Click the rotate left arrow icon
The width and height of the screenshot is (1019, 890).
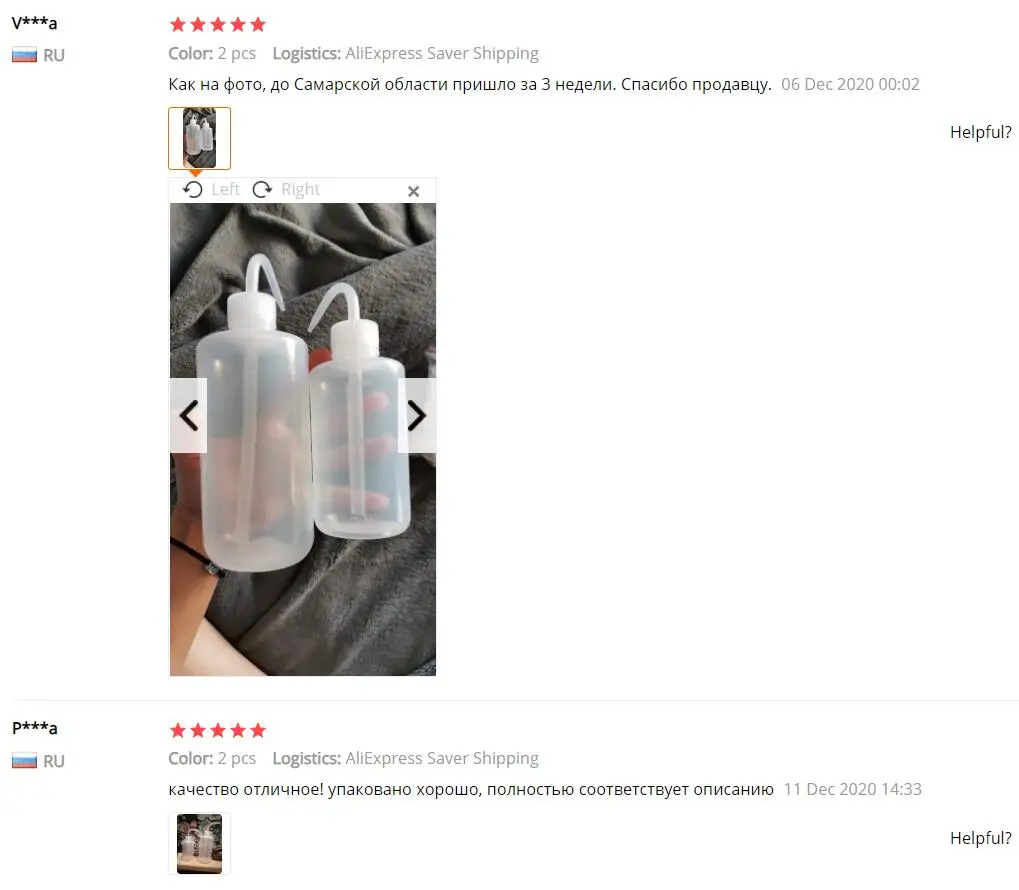(x=192, y=190)
